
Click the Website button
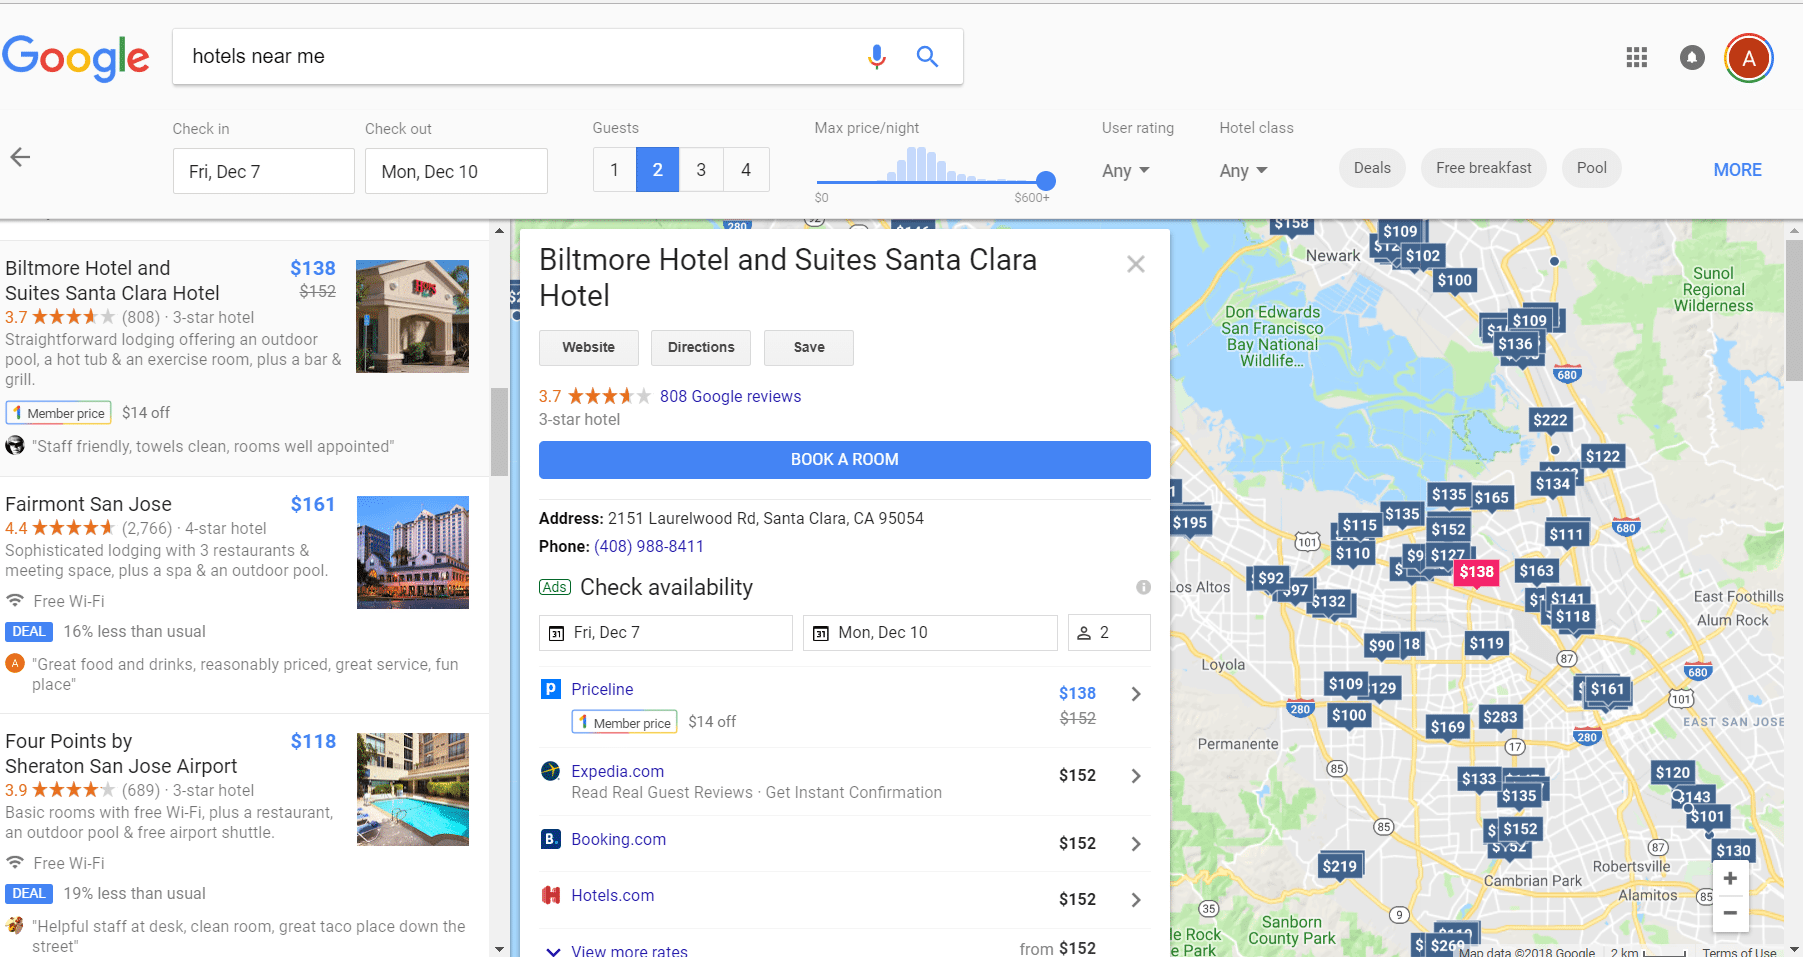click(588, 347)
